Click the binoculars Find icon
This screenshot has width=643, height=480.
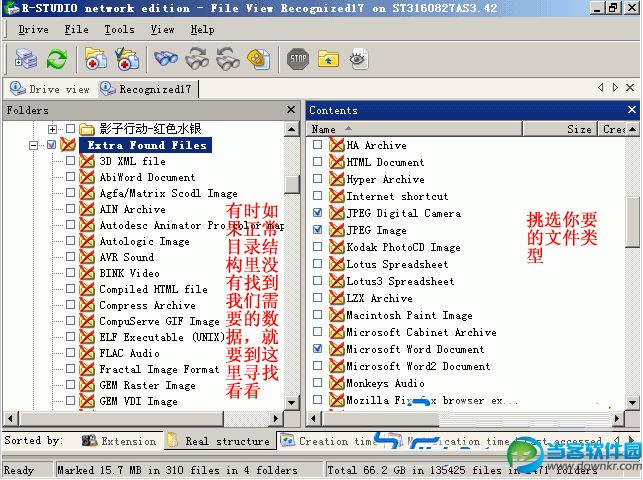[166, 59]
